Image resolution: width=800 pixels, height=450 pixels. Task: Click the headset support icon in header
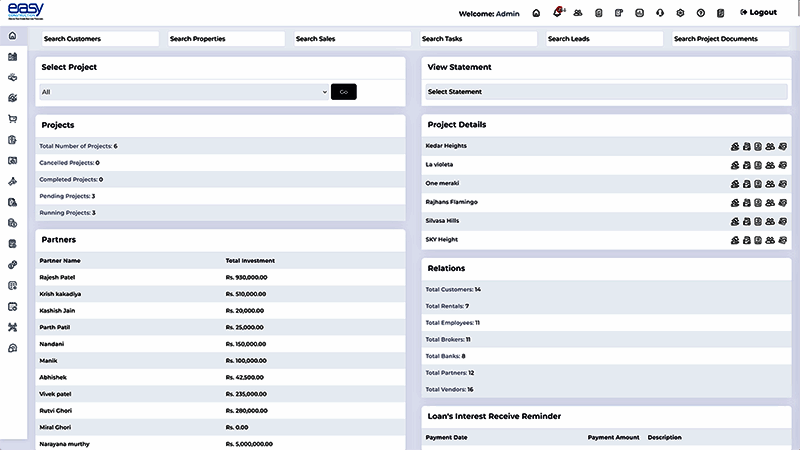[x=660, y=13]
